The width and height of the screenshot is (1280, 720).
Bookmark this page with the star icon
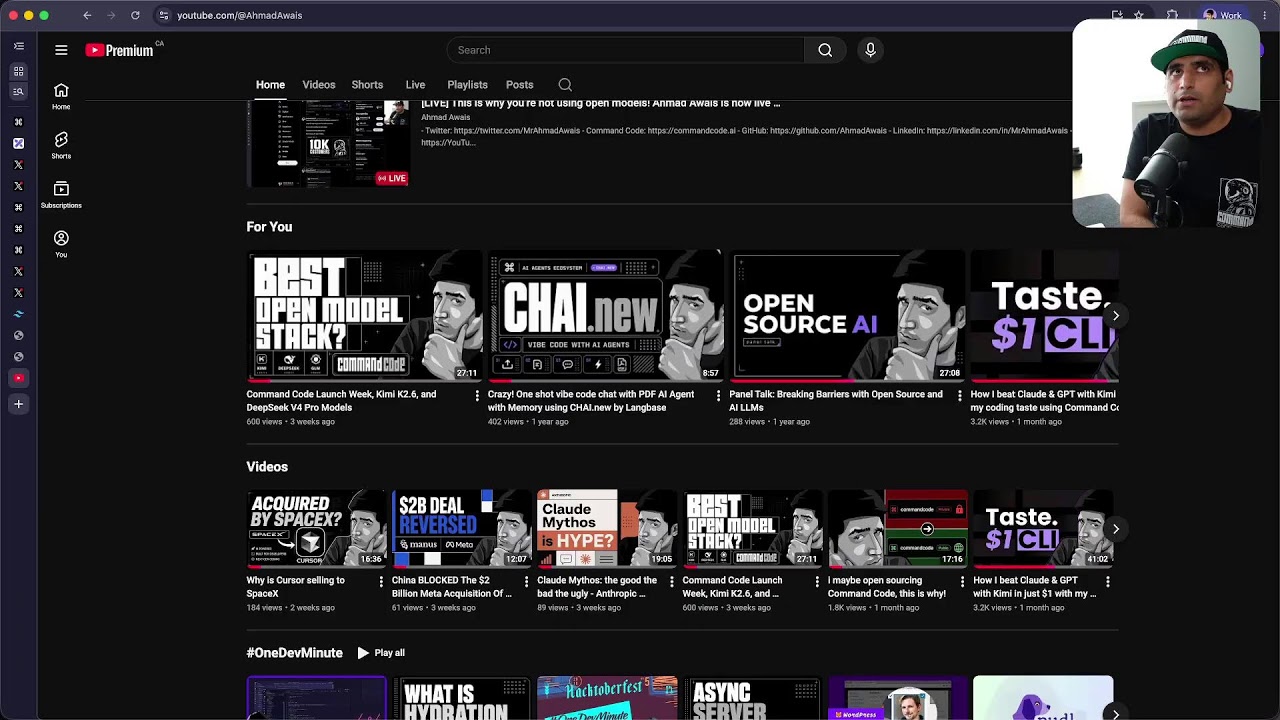click(x=1138, y=15)
